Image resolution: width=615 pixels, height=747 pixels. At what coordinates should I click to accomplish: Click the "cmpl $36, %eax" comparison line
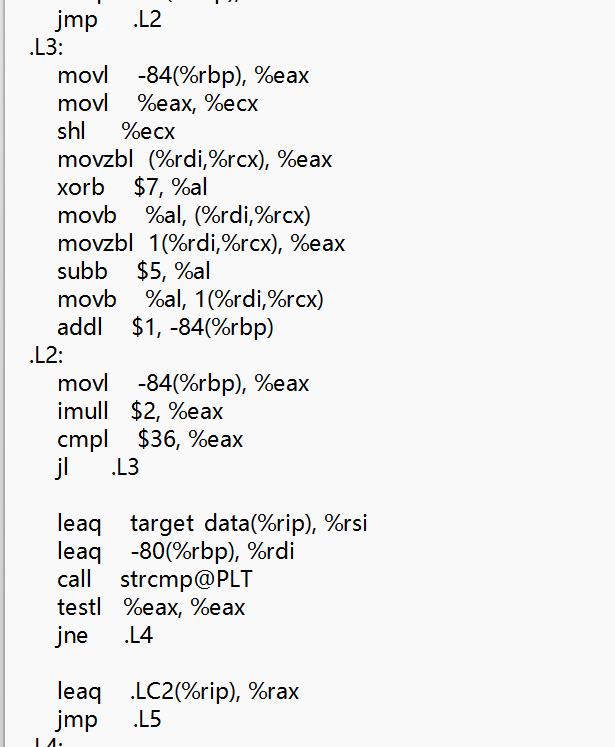(x=150, y=439)
